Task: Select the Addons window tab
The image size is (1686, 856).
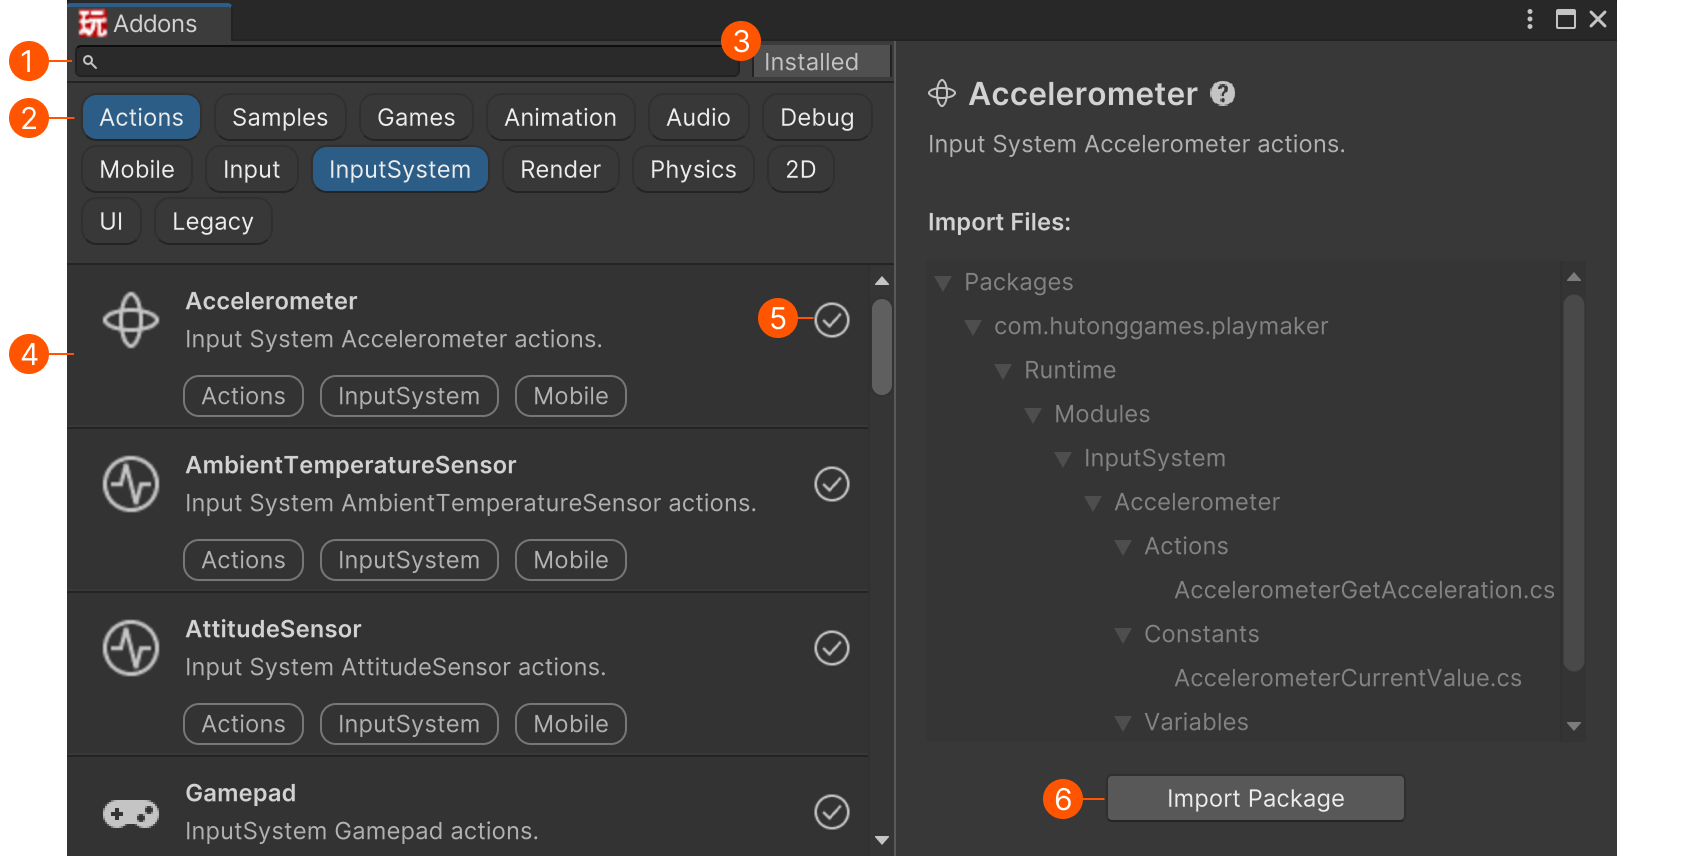Action: 150,22
